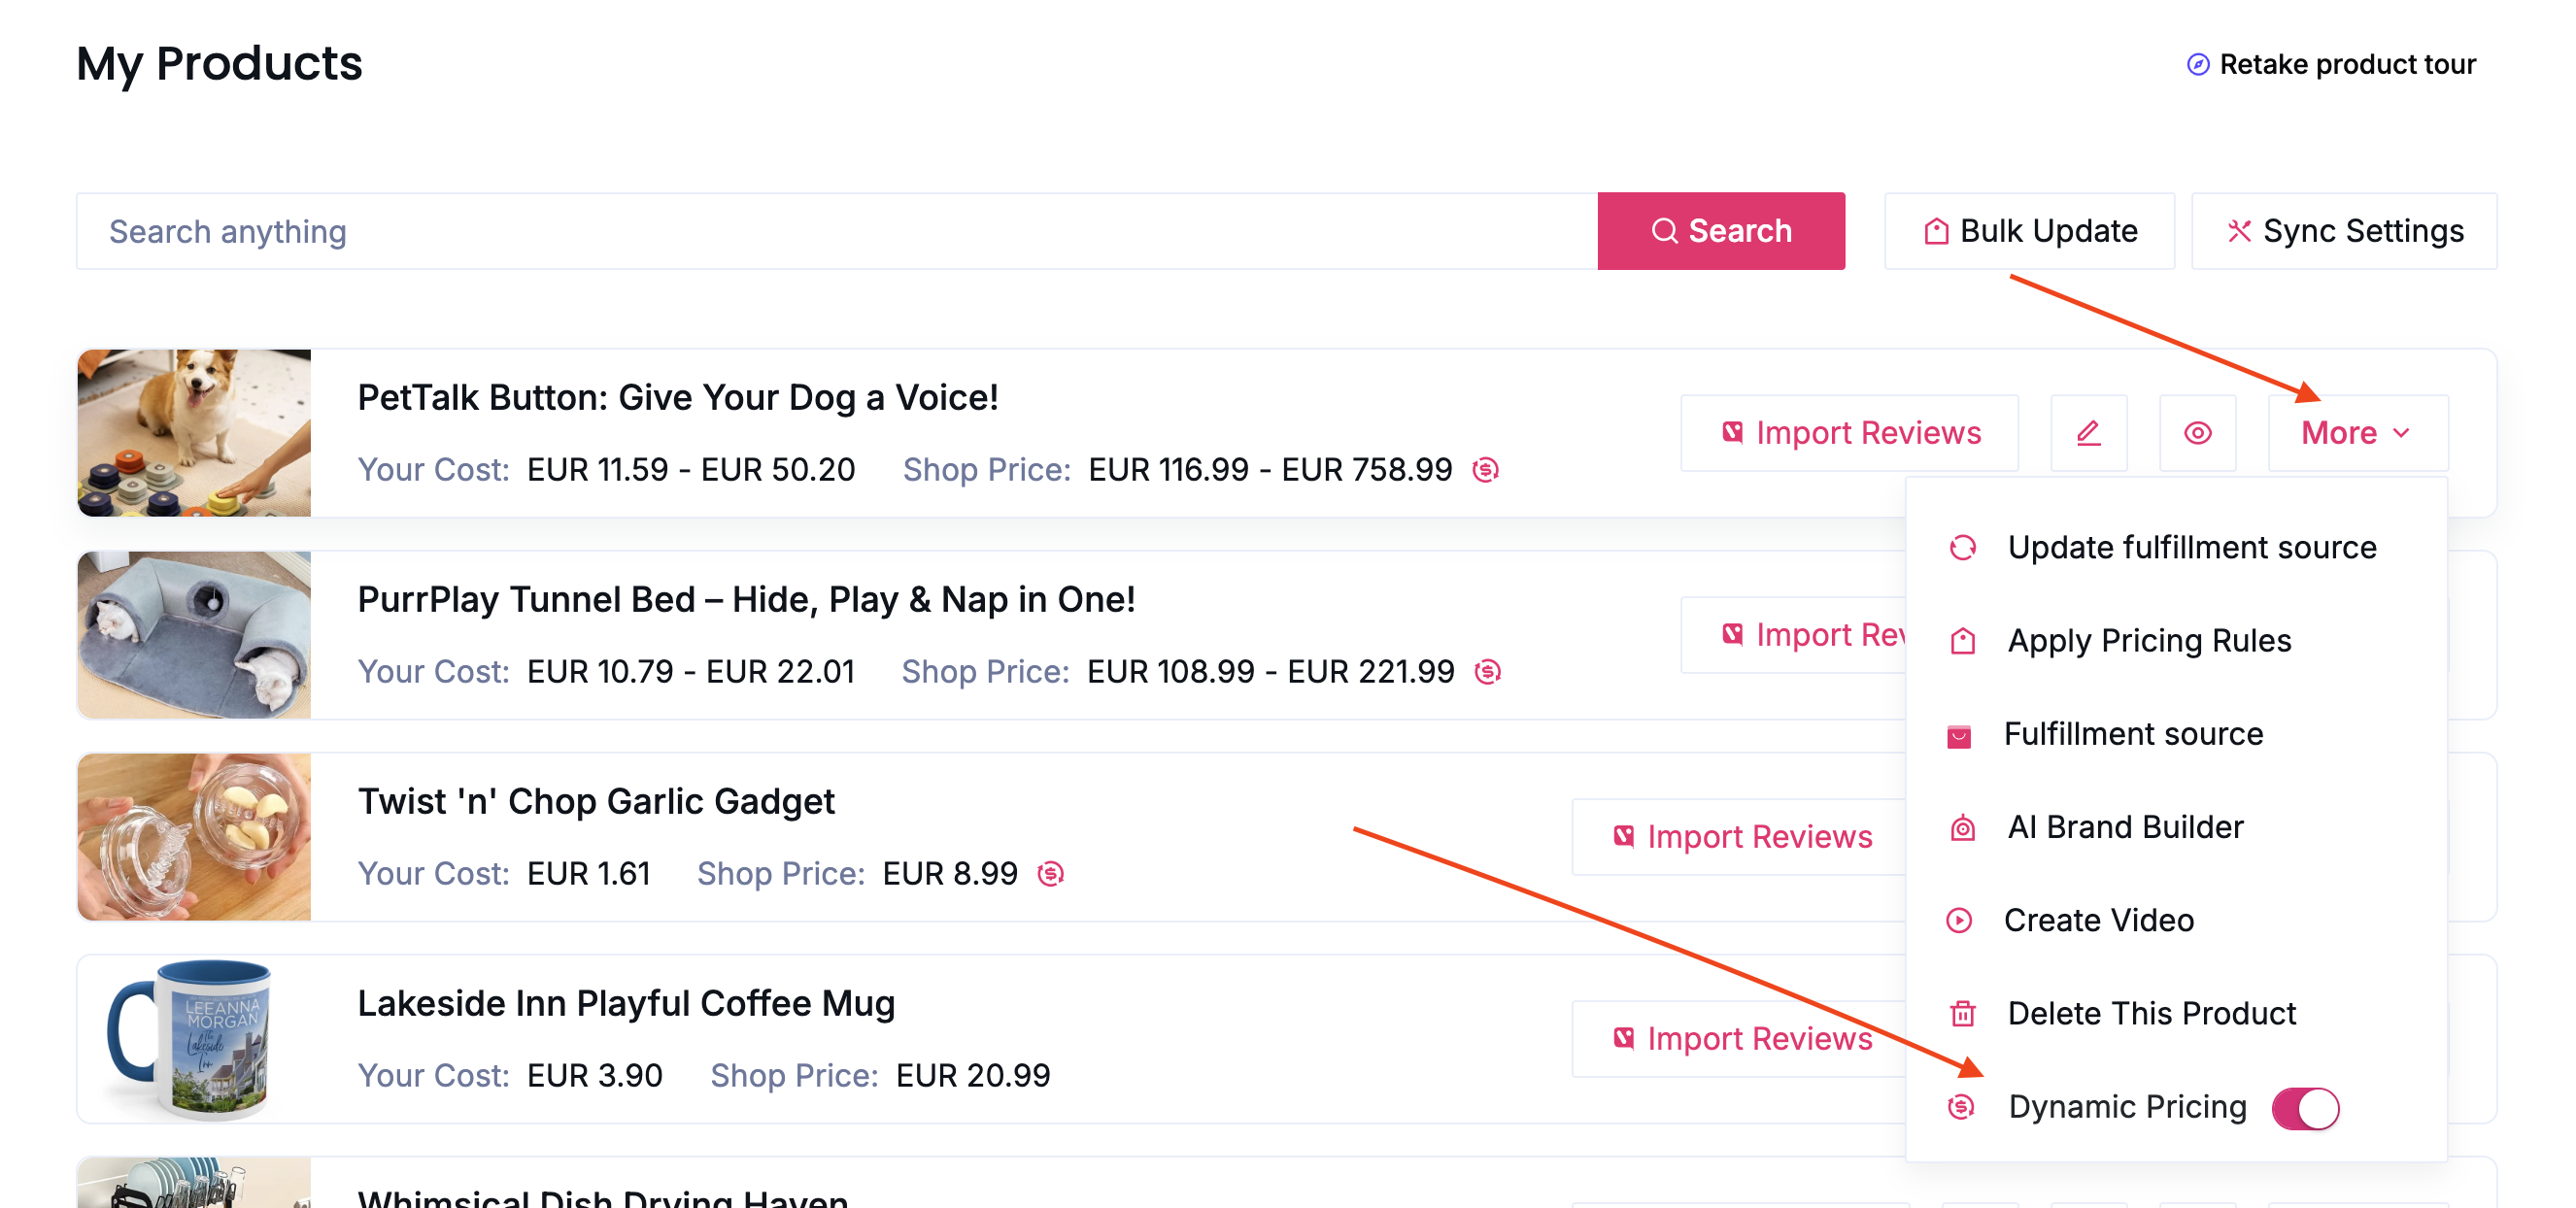Click dynamic pricing icon beside Garlic Gadget price

tap(1050, 873)
